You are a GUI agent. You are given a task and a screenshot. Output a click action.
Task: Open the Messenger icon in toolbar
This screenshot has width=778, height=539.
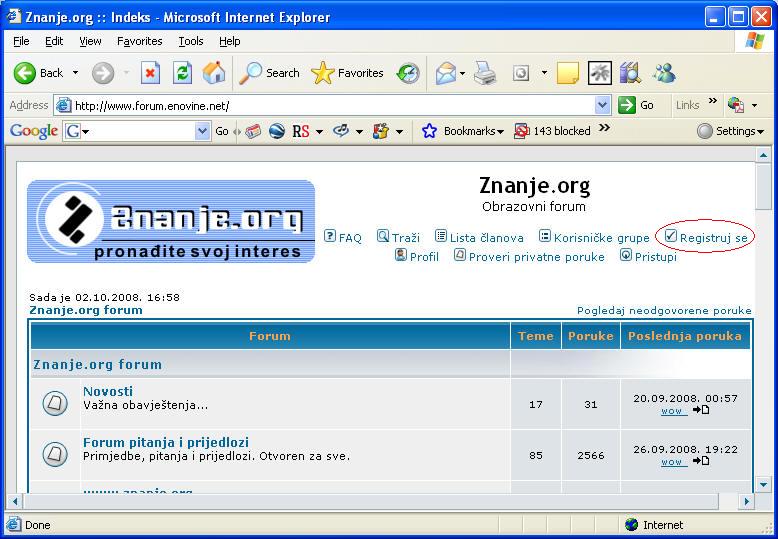click(x=663, y=73)
